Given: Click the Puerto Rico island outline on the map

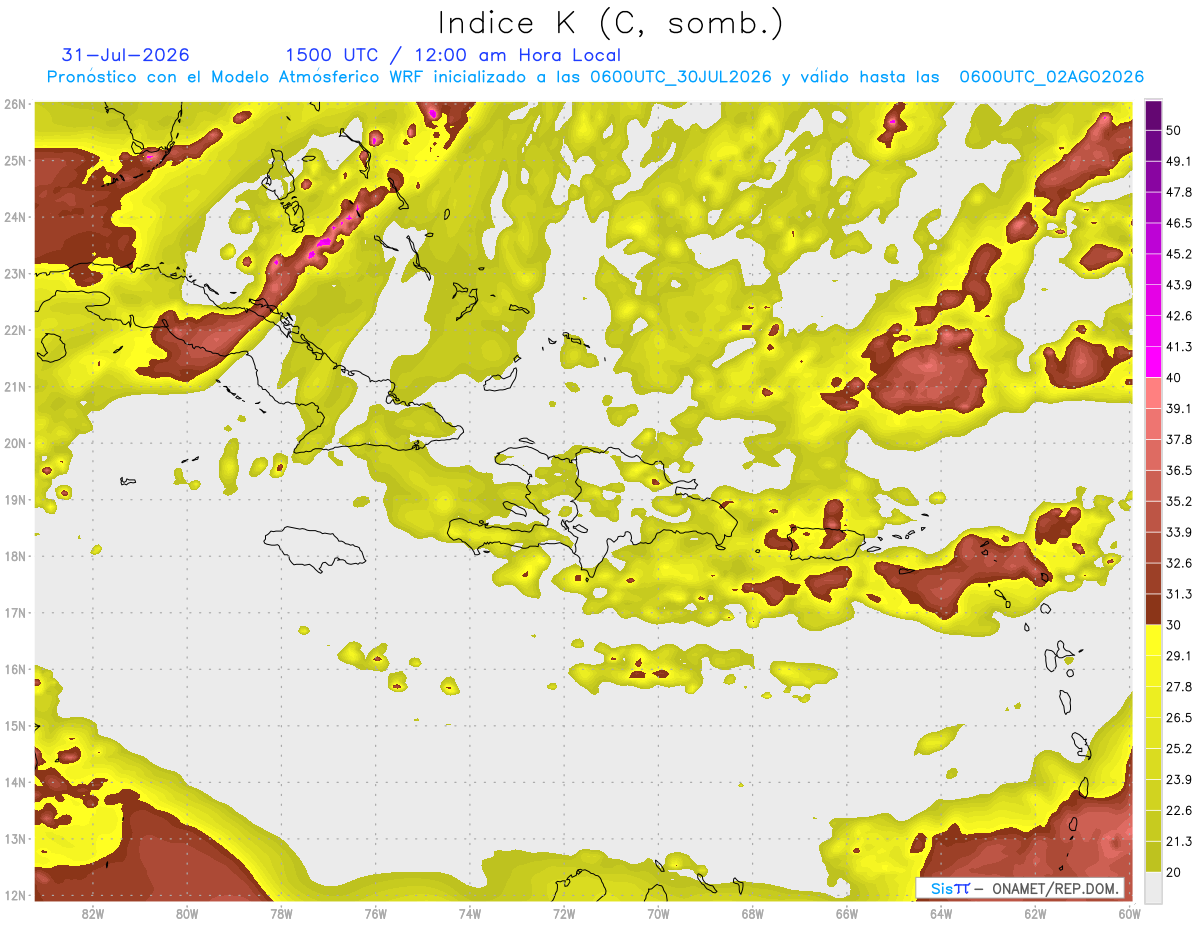Looking at the screenshot, I should pos(826,544).
